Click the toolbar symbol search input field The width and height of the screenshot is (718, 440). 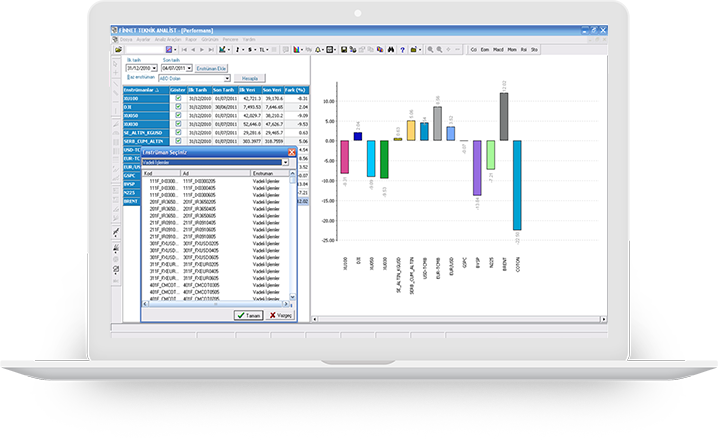pyautogui.click(x=145, y=49)
